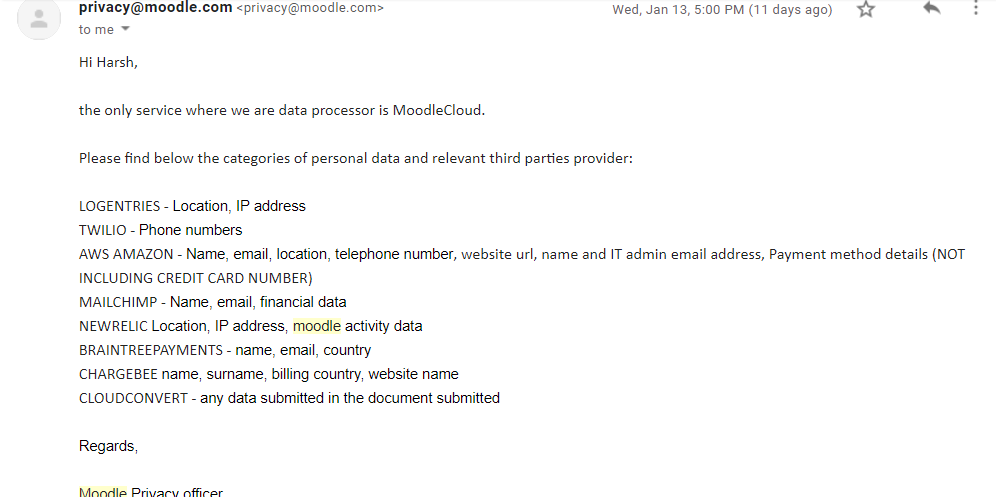Click the TWILIO provider name
Screen dimensions: 996x497
[103, 230]
